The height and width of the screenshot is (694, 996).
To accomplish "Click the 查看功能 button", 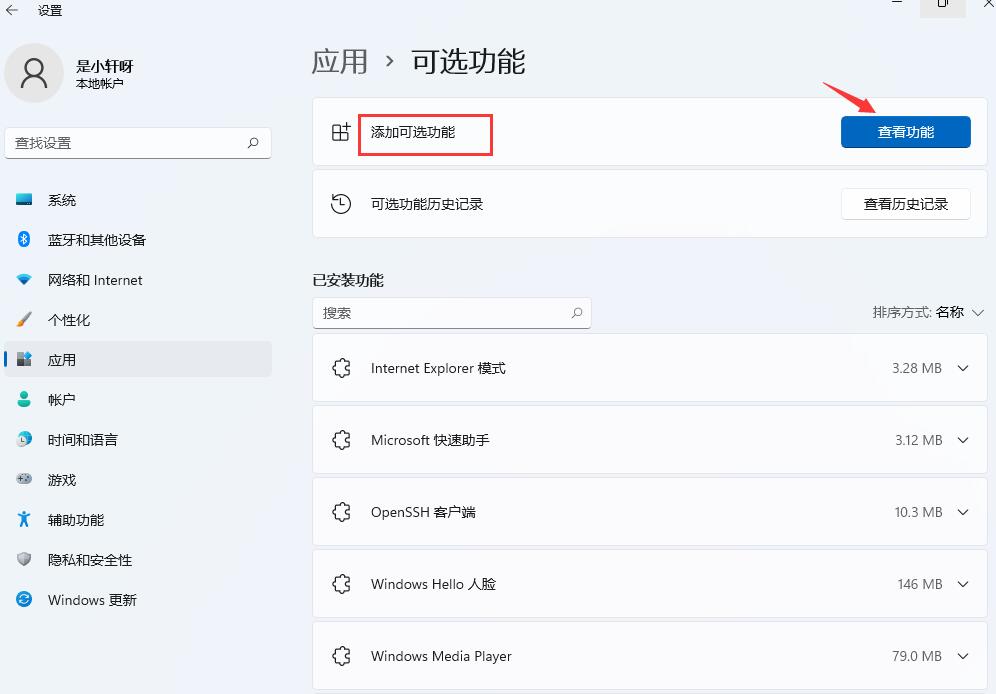I will (x=905, y=131).
